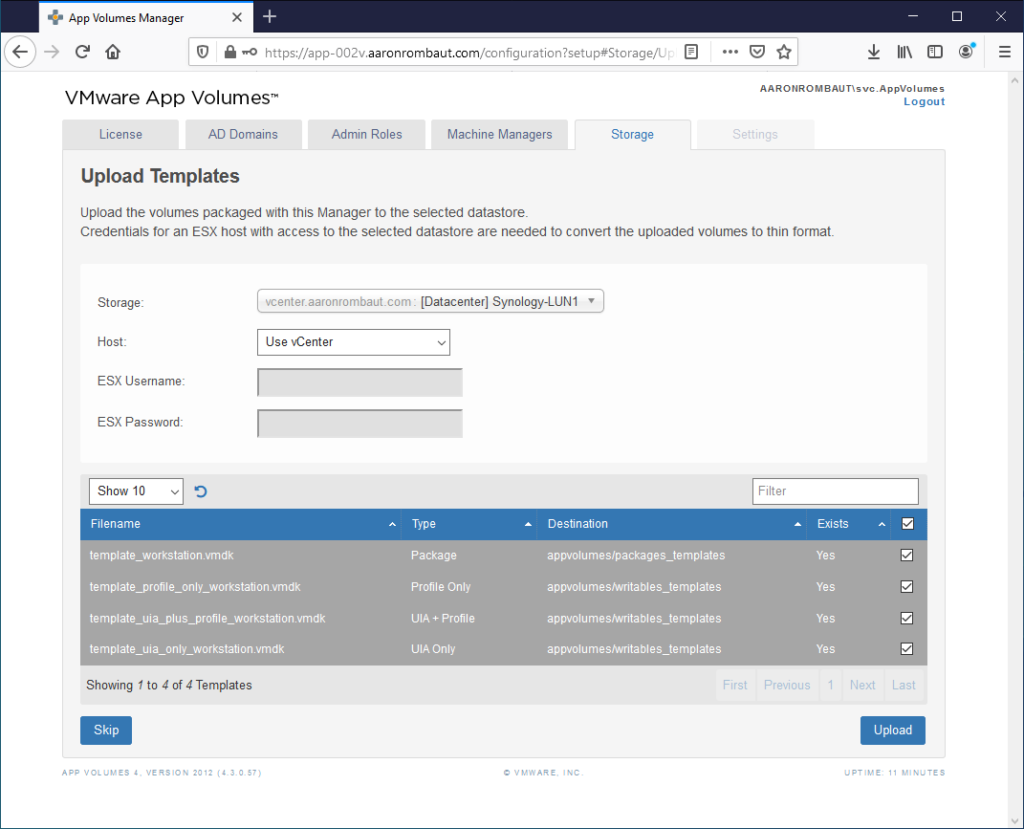
Task: Open the Firefox hamburger menu
Action: tap(1004, 52)
